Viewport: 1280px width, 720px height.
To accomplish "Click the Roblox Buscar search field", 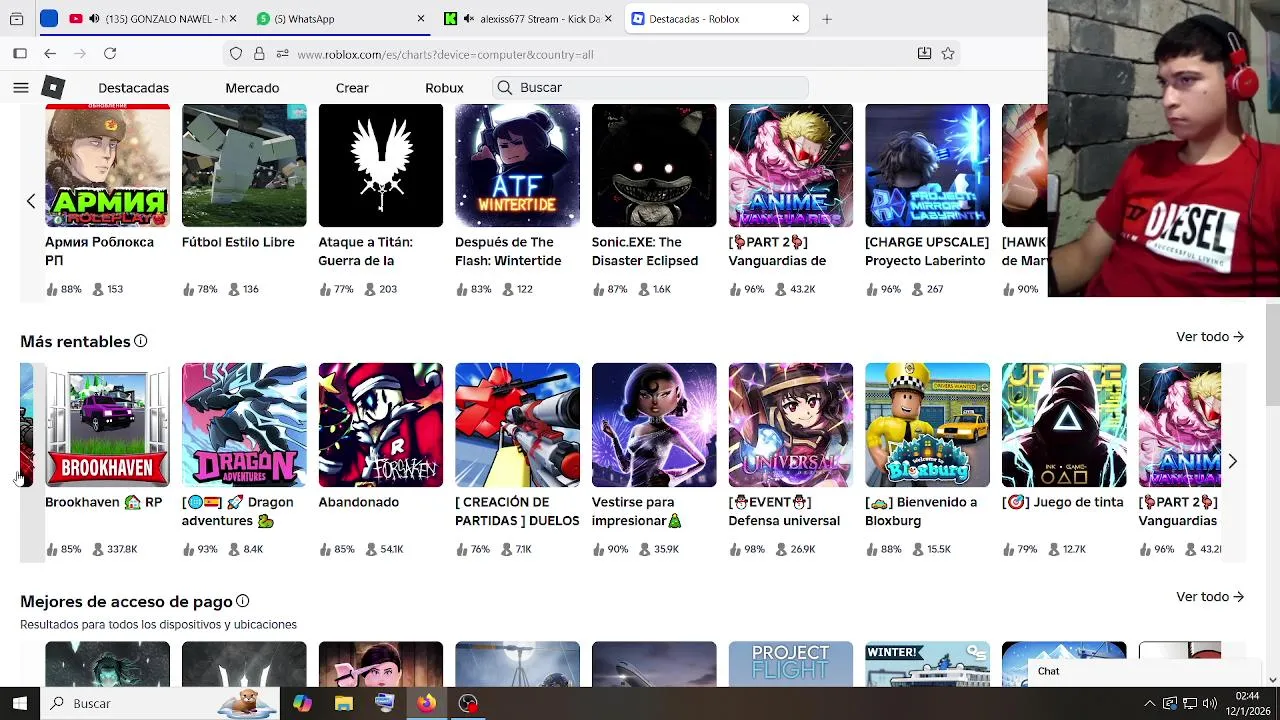I will click(650, 88).
